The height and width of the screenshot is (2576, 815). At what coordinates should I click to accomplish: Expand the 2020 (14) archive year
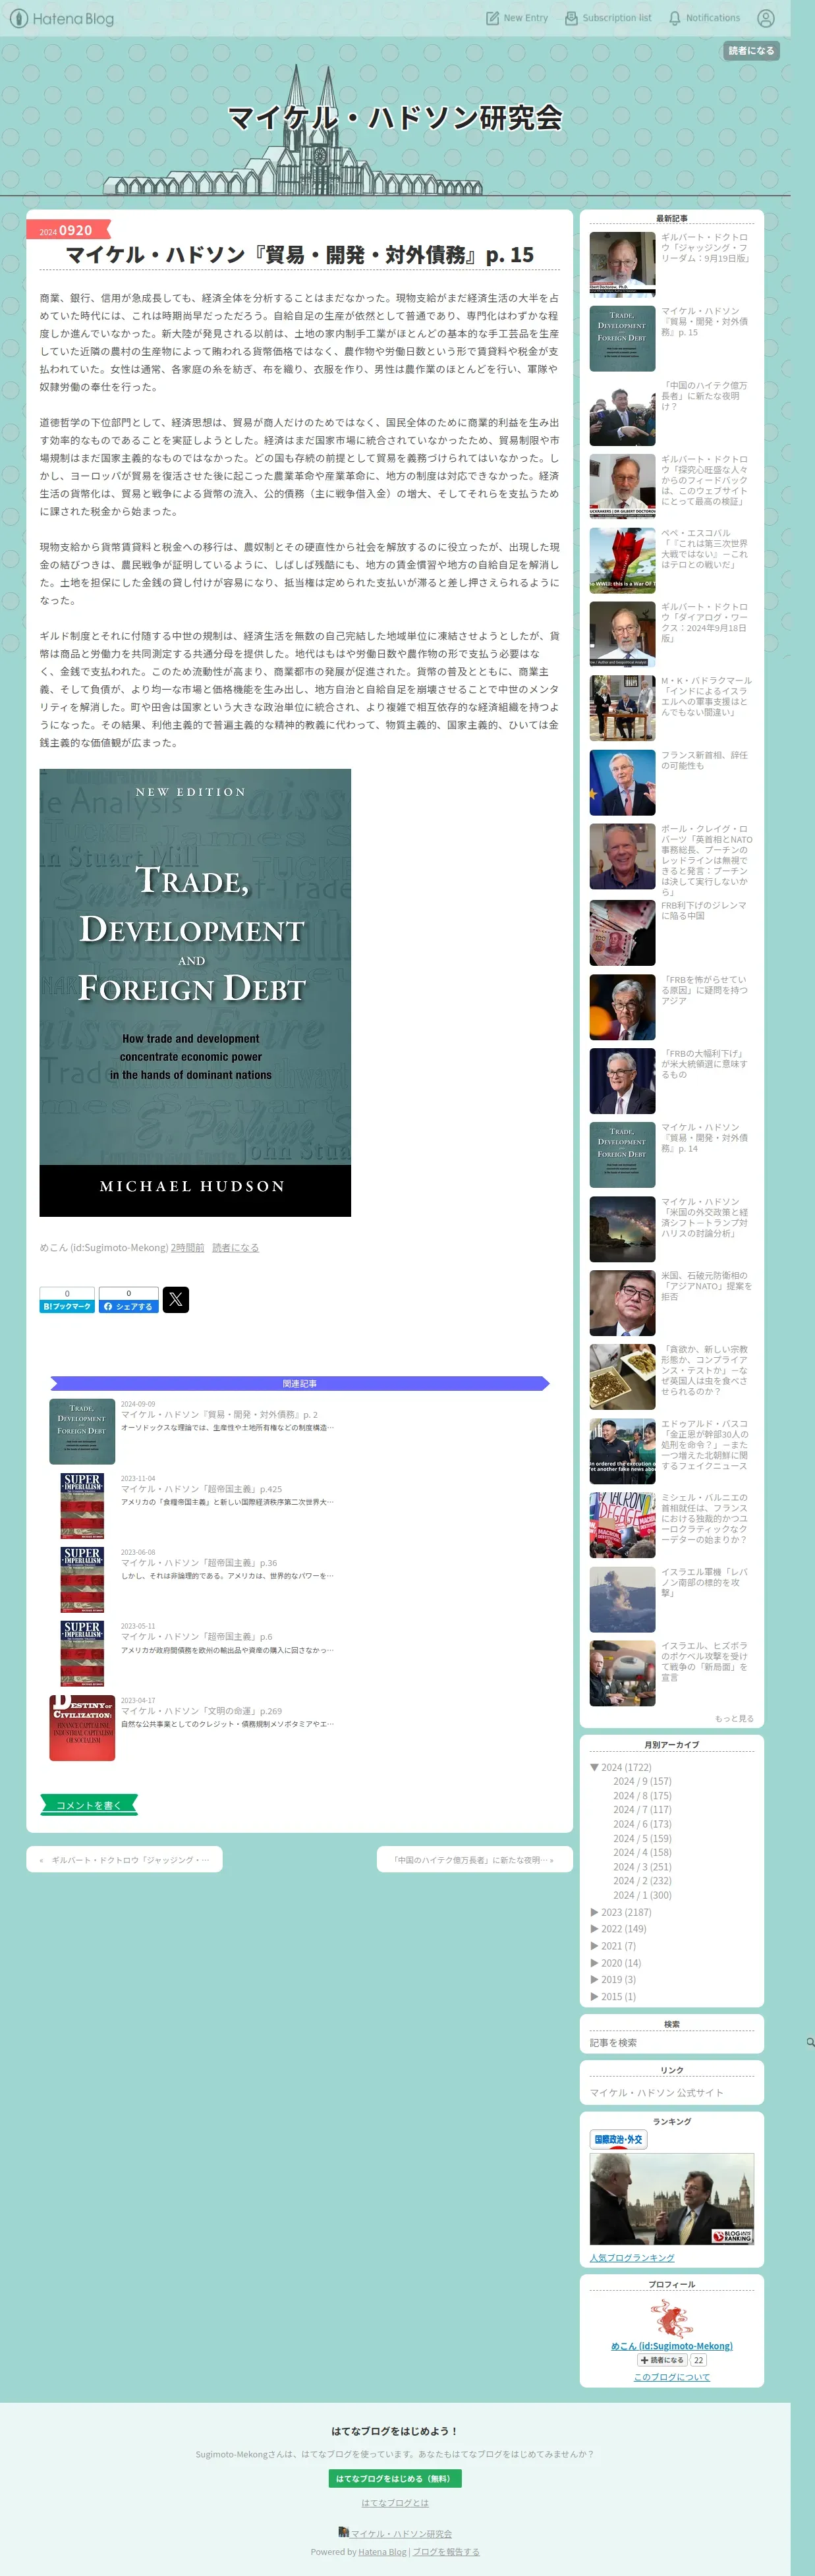595,1963
